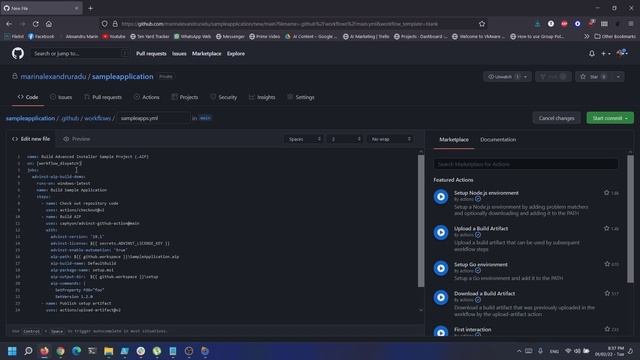The width and height of the screenshot is (640, 360).
Task: Open the sampleapplication repository title link
Action: click(x=122, y=77)
